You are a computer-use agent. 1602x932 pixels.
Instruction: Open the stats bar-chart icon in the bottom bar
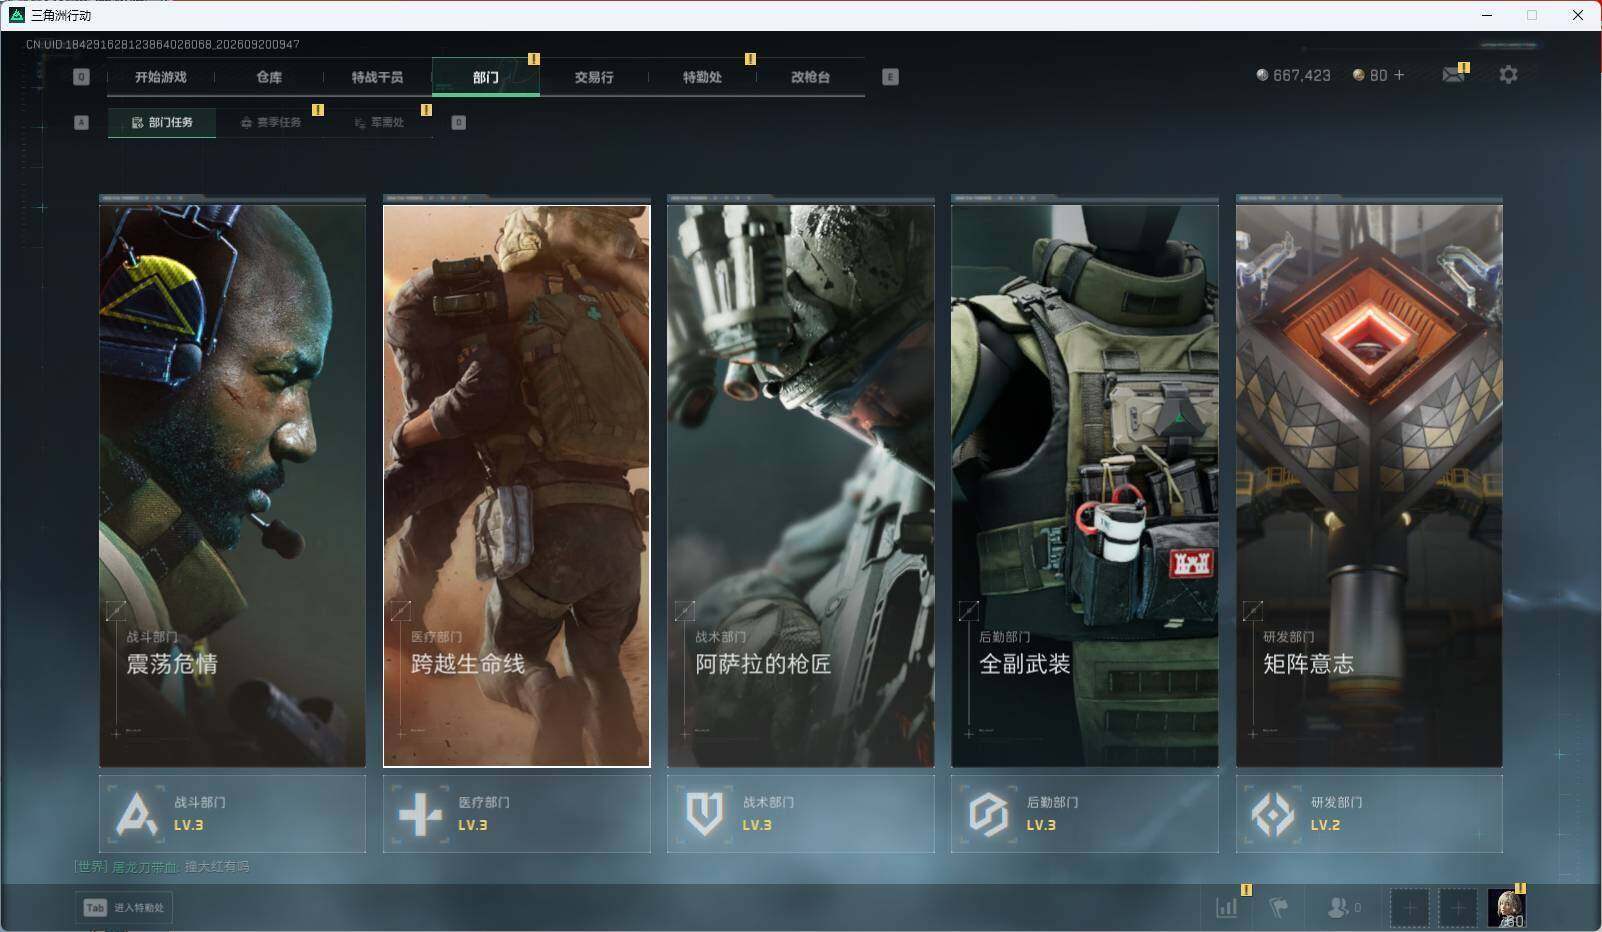tap(1226, 907)
